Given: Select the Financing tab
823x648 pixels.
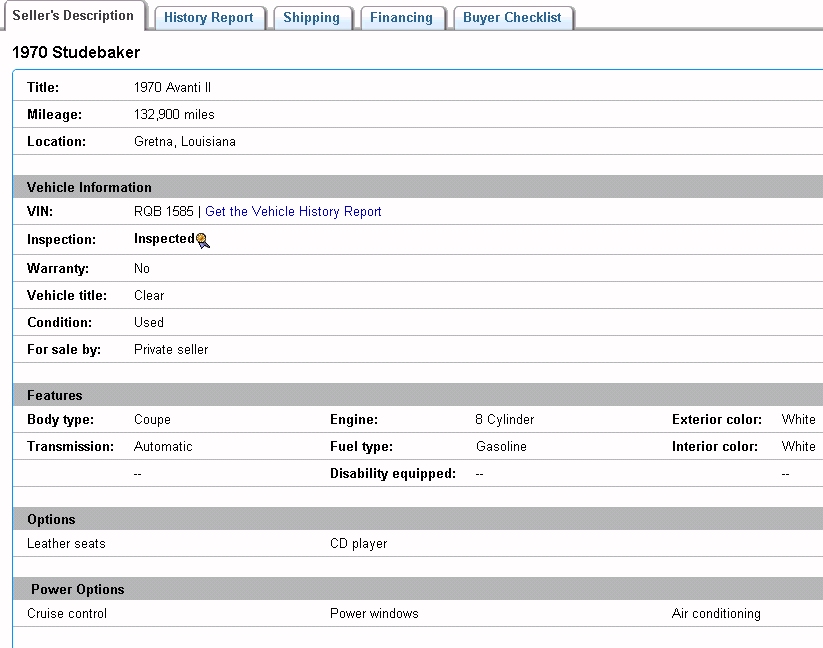Looking at the screenshot, I should [x=401, y=17].
